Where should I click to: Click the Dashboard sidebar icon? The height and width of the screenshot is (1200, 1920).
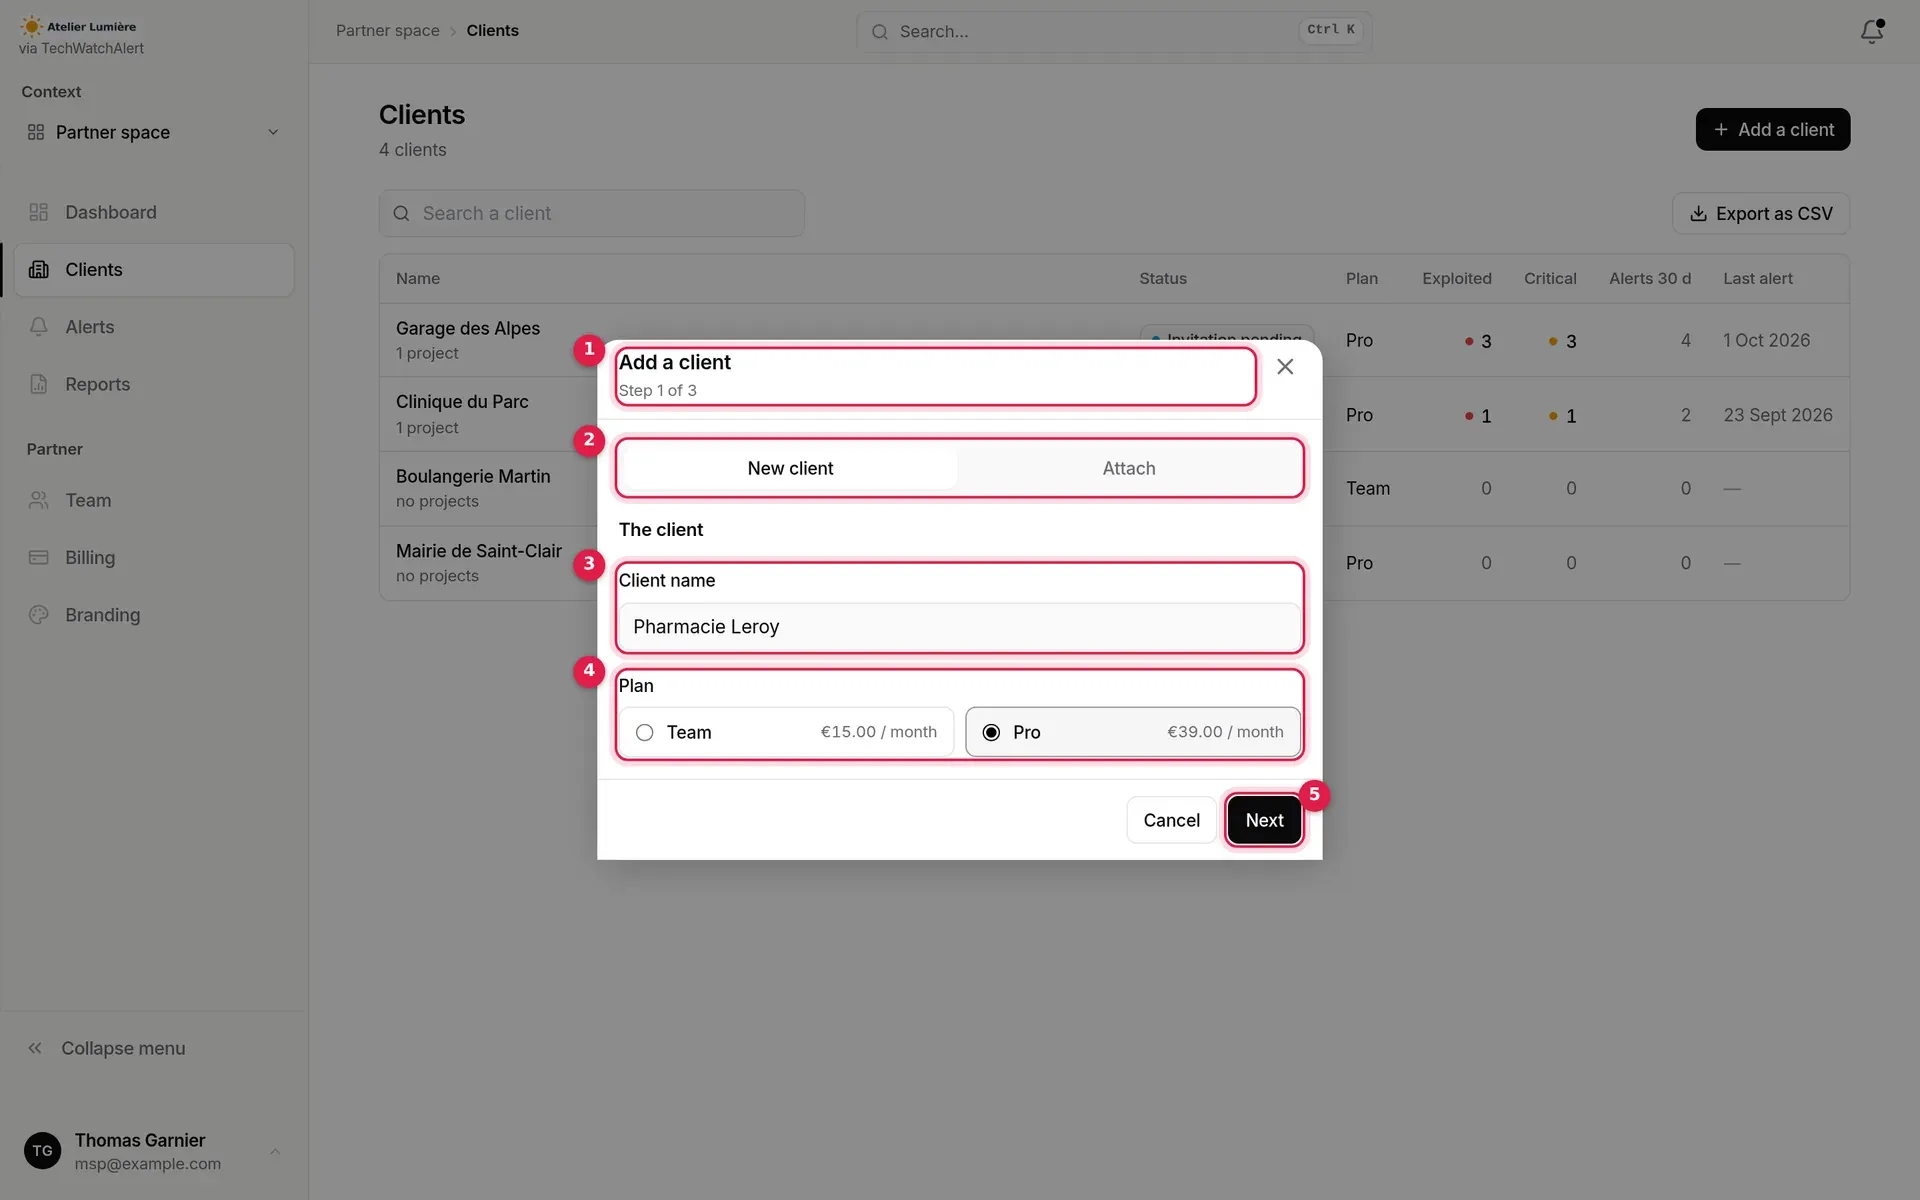coord(39,212)
